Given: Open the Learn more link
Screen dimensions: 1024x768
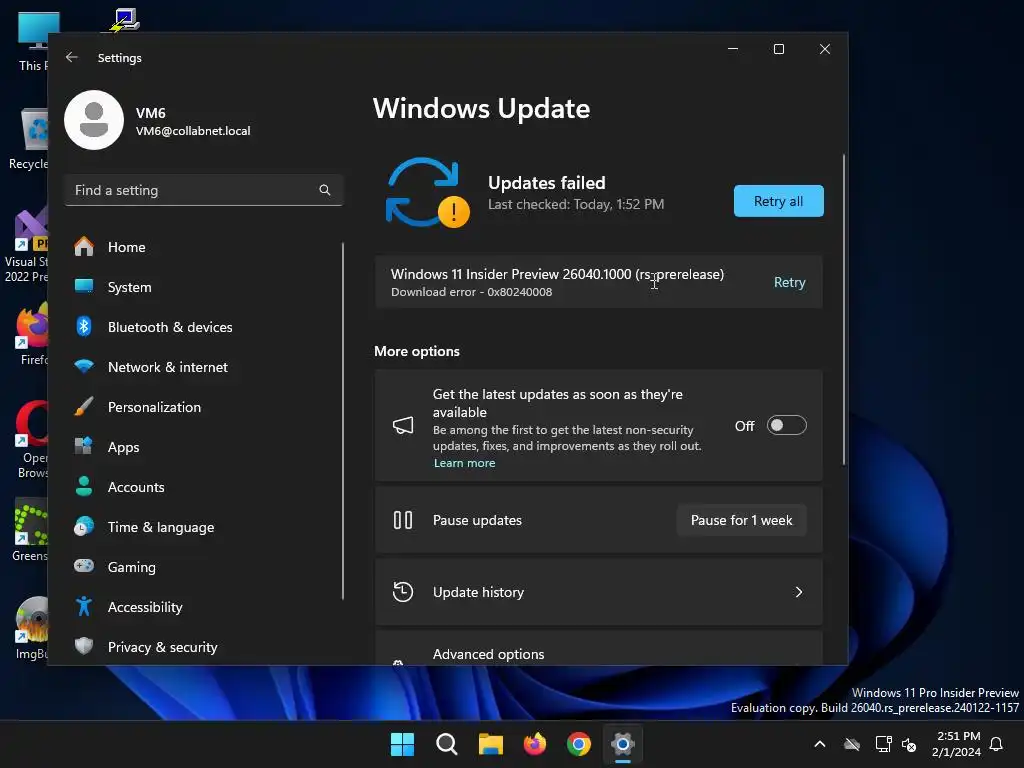Looking at the screenshot, I should pyautogui.click(x=464, y=463).
